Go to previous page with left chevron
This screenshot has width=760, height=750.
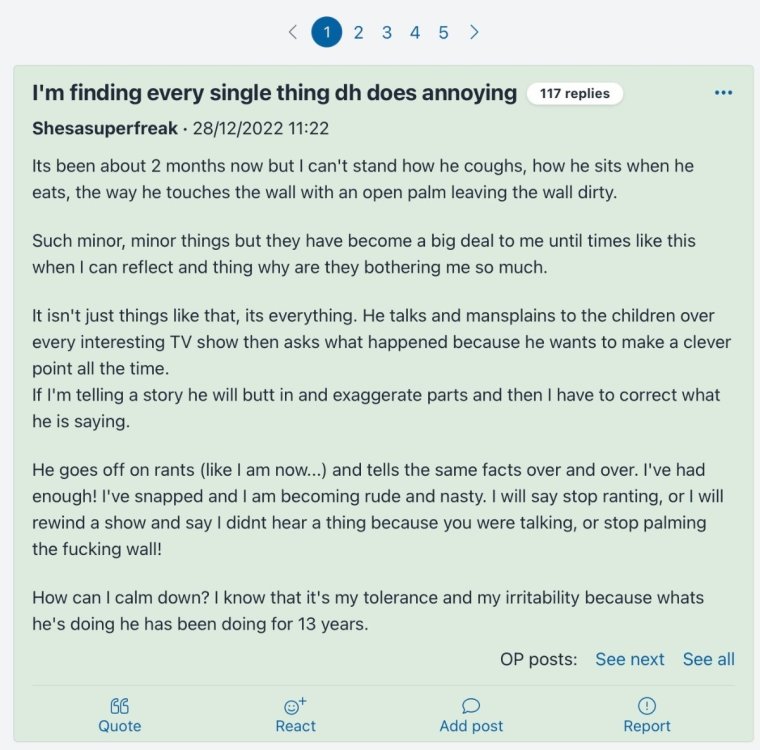click(x=293, y=32)
